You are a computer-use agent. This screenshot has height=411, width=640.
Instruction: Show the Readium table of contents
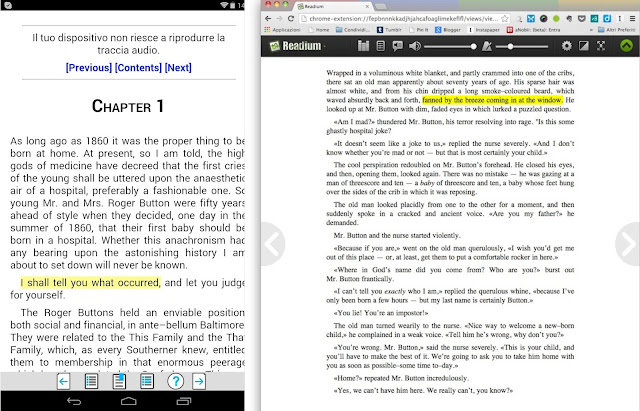(380, 46)
